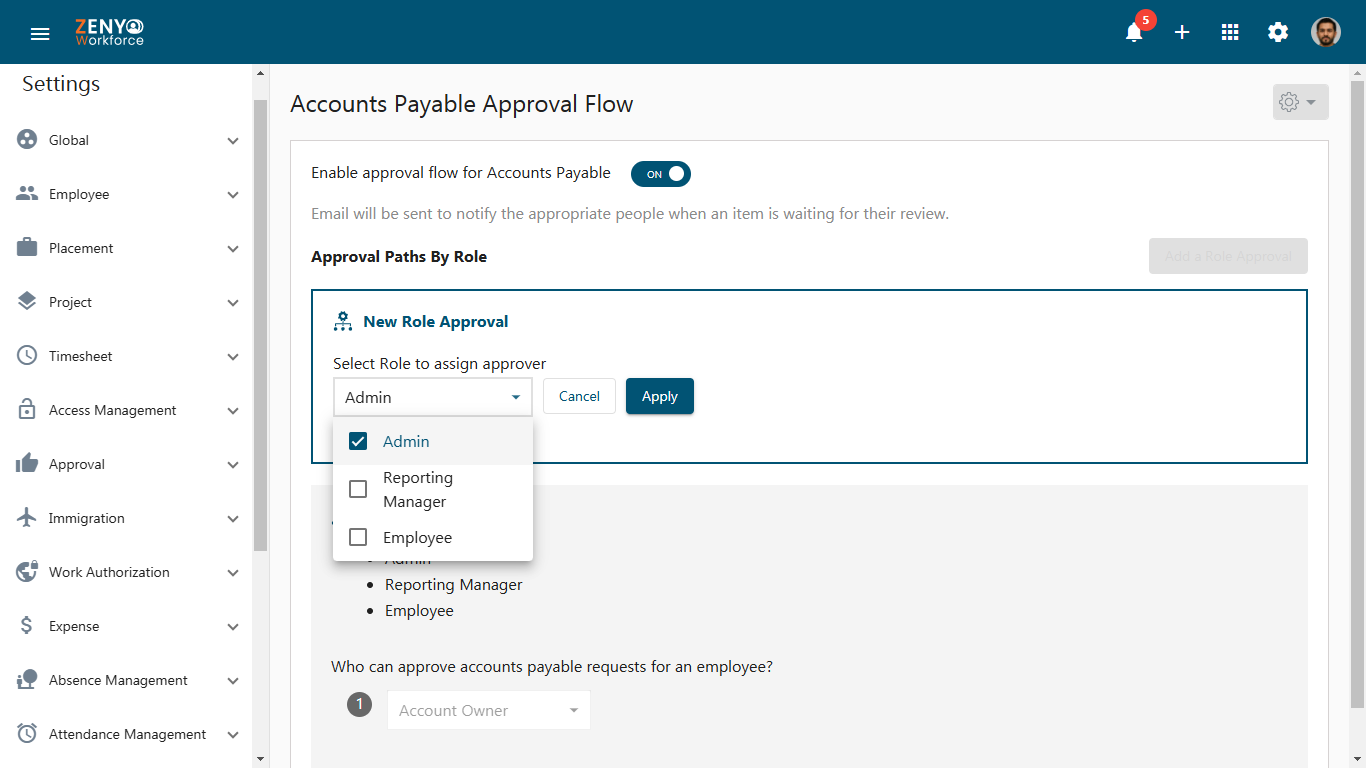Turn off Accounts Payable approval flow toggle

[660, 174]
